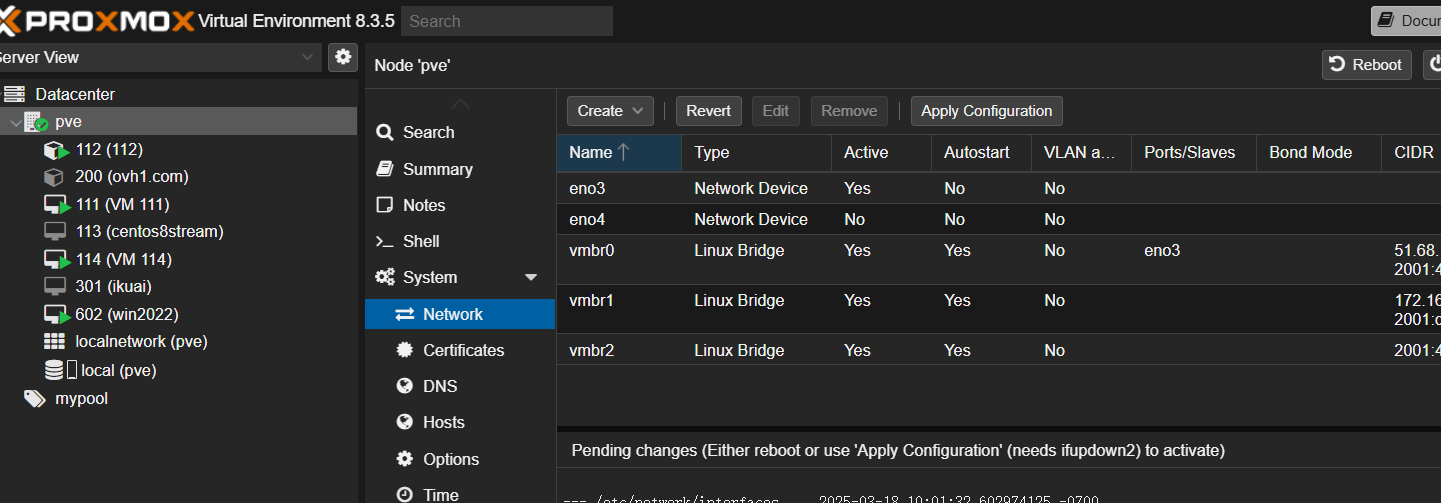Select the VM 114 monitor icon
Viewport: 1441px width, 503px height.
pos(56,260)
